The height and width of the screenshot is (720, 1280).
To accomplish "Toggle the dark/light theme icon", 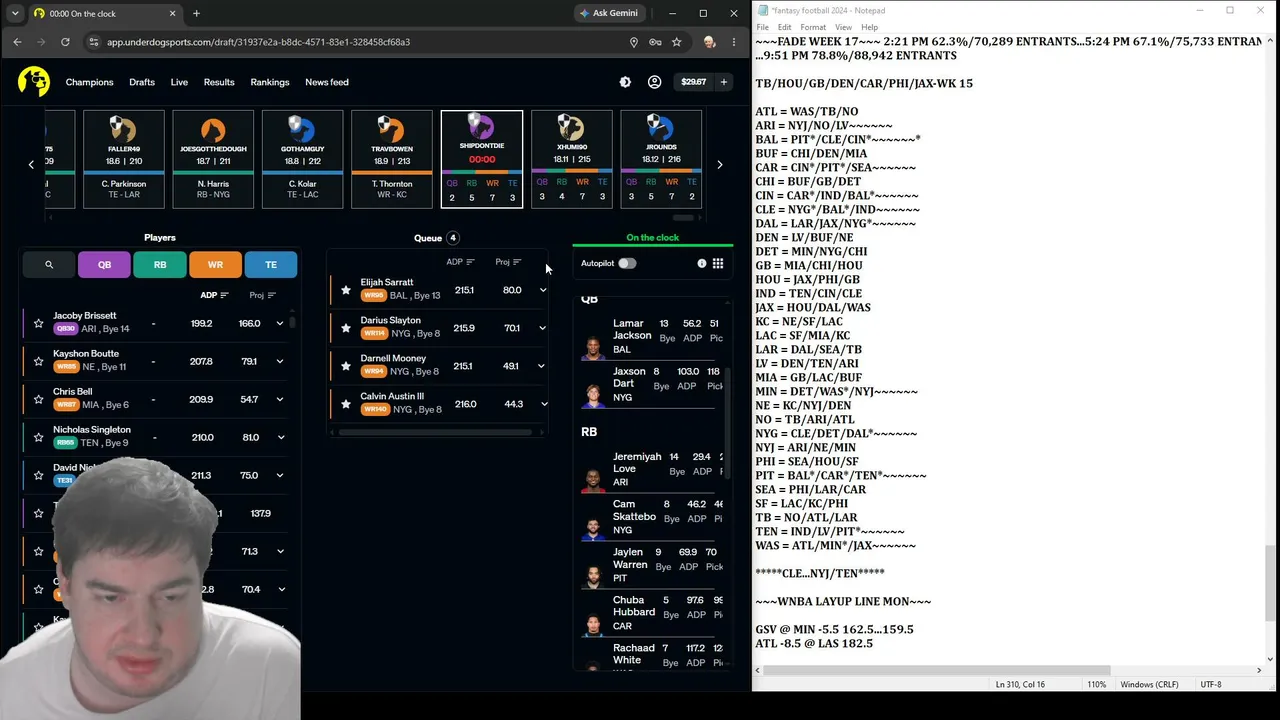I will [625, 82].
